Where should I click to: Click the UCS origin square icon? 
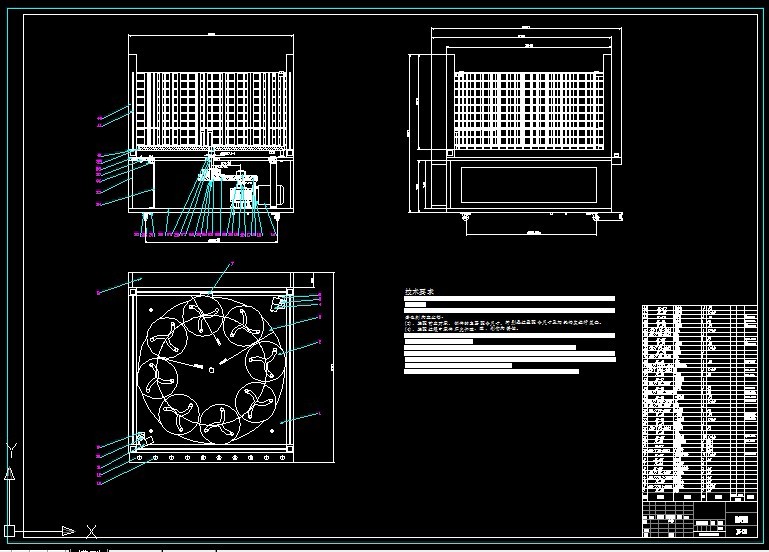click(9, 531)
